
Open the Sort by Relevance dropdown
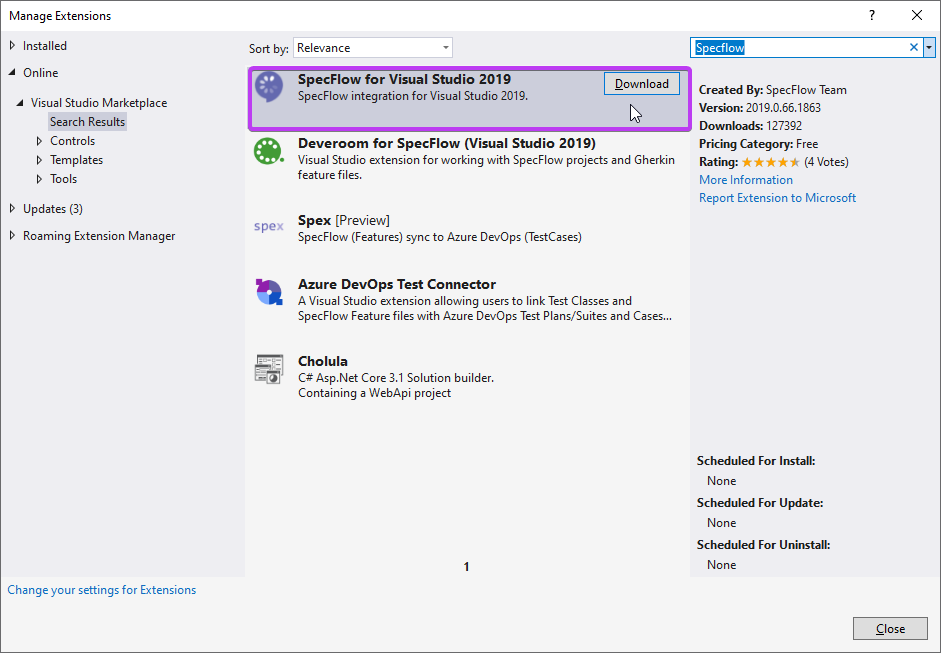pos(373,48)
